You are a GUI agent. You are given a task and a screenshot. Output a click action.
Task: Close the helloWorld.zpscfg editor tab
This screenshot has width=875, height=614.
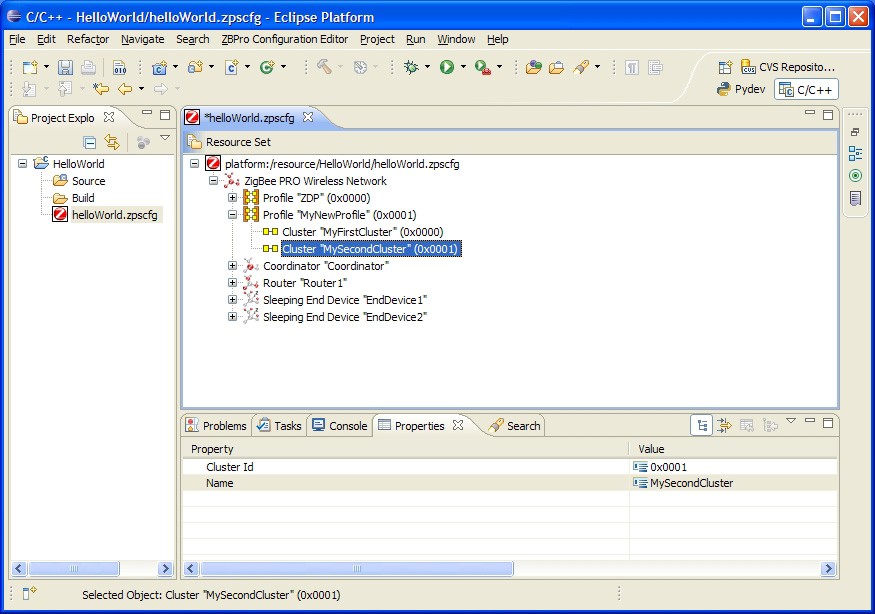point(308,117)
